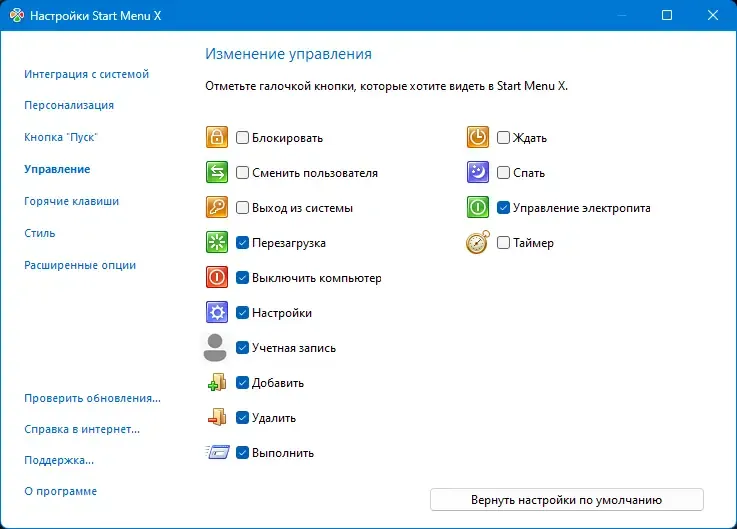Open the Справка в интернет link
This screenshot has width=737, height=529.
point(82,429)
